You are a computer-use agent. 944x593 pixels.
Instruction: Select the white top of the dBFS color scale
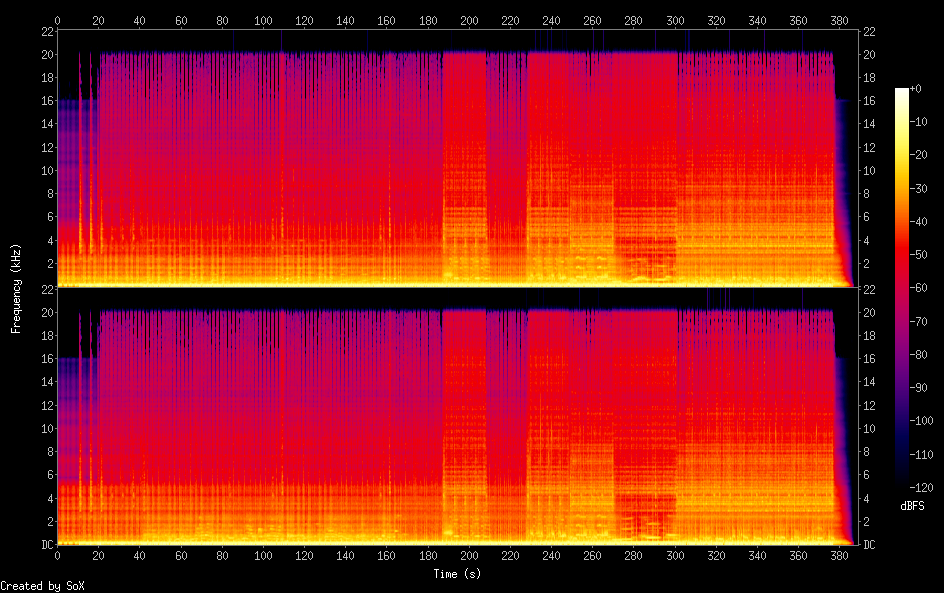(x=902, y=92)
